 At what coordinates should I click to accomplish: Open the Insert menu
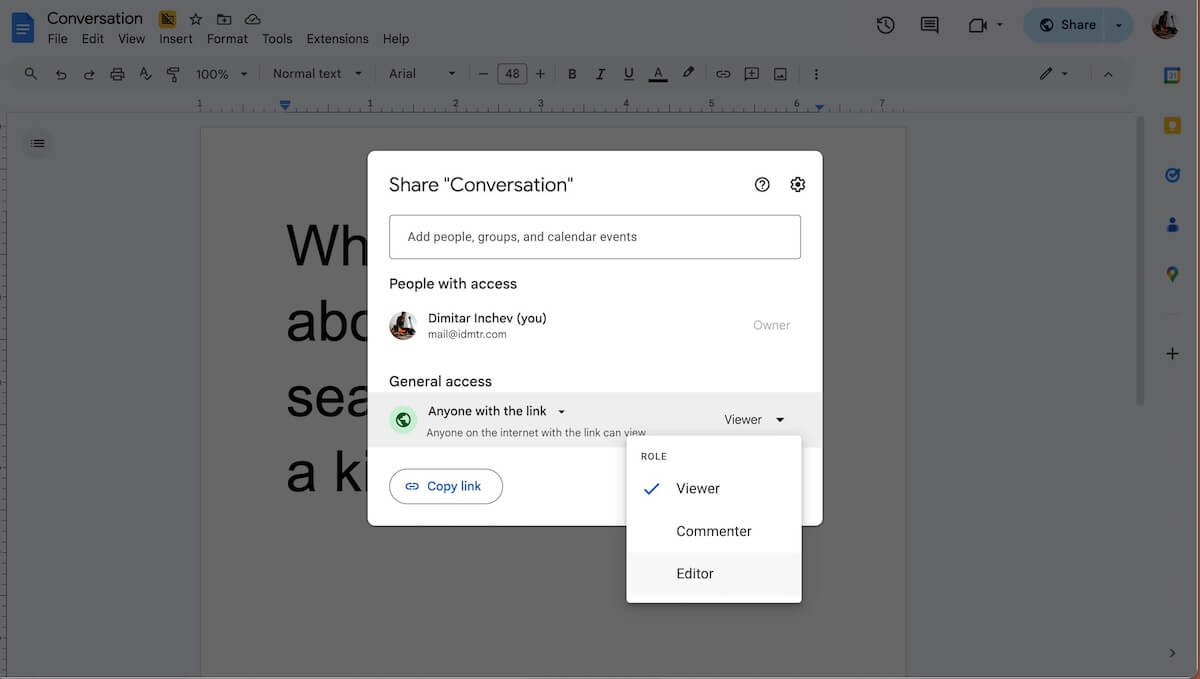coord(176,39)
